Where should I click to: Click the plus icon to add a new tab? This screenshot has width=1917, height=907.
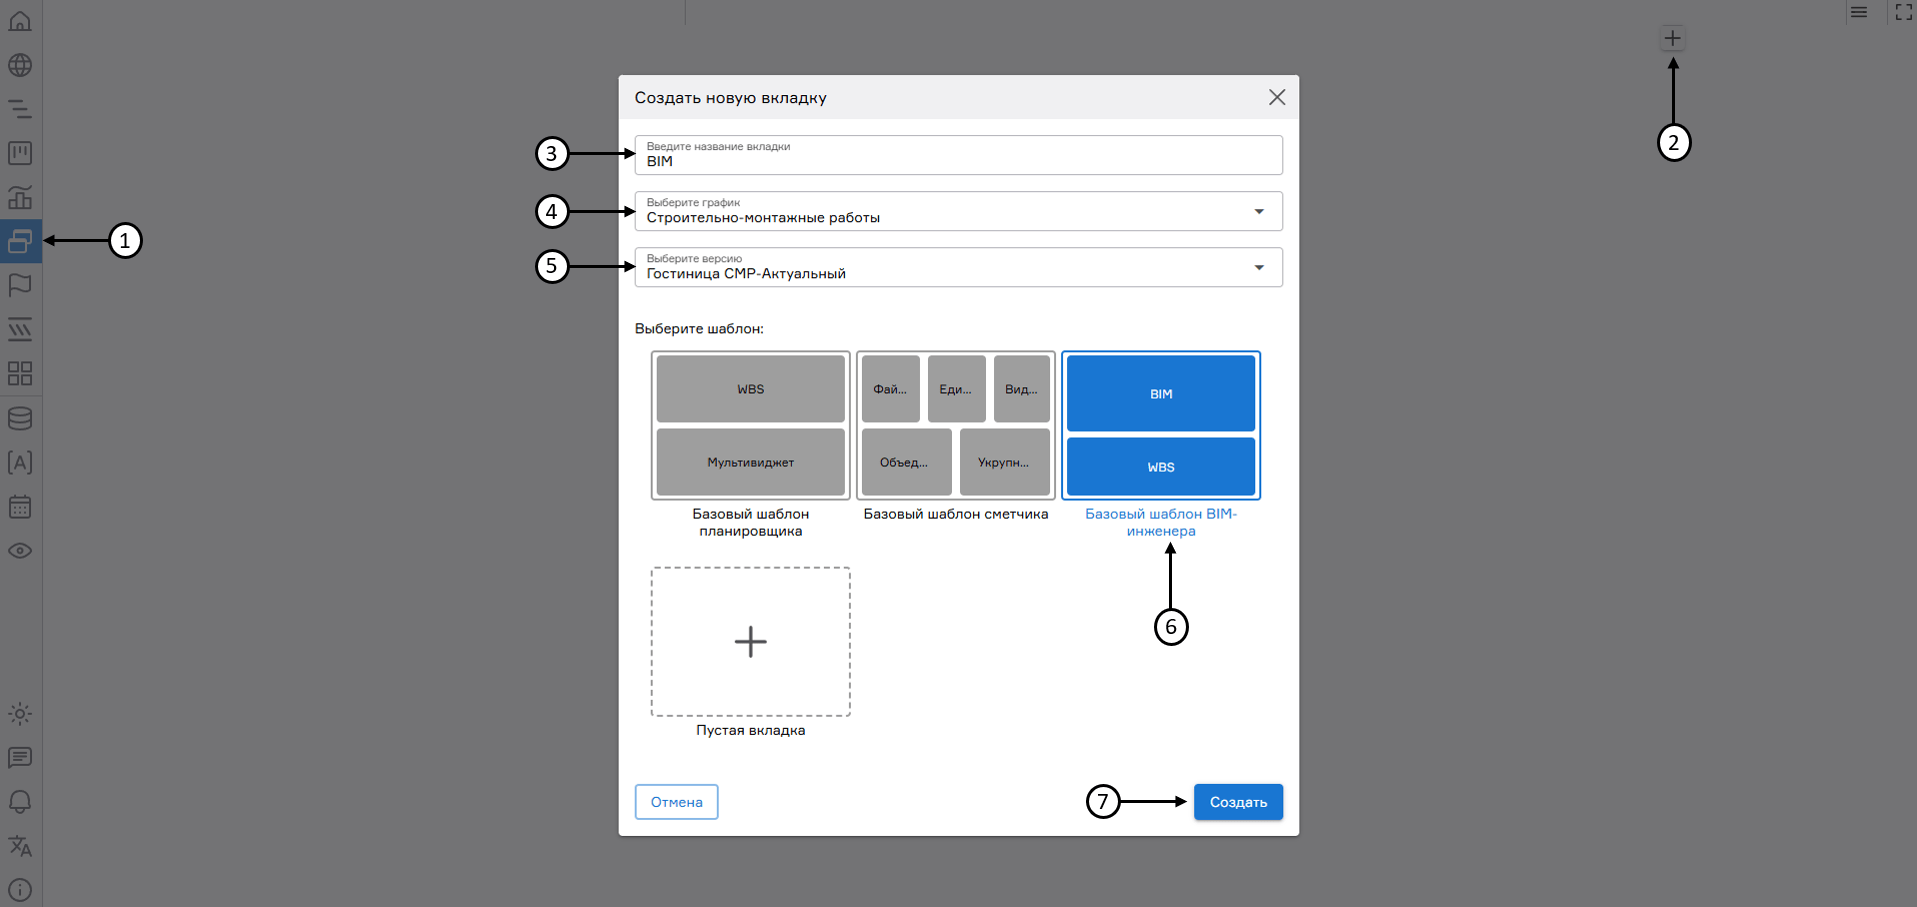(x=1673, y=37)
